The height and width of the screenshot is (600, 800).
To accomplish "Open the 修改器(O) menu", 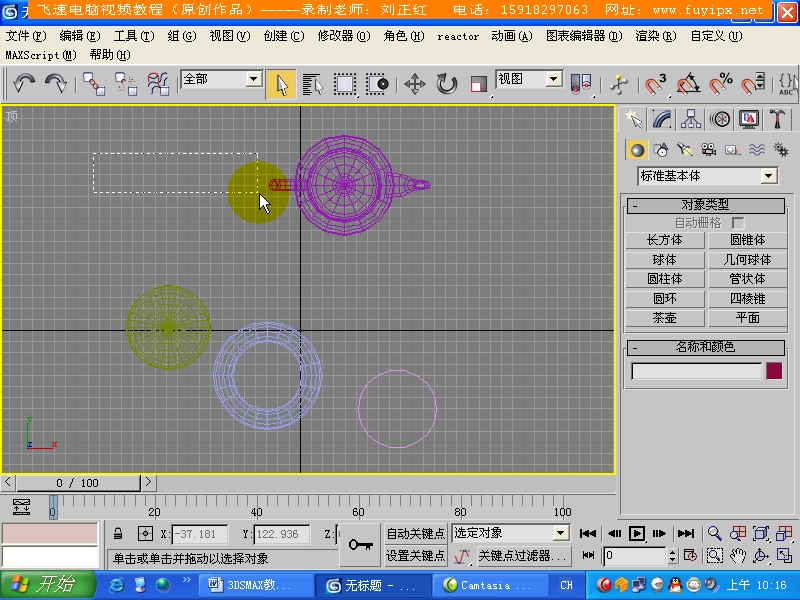I will point(343,36).
